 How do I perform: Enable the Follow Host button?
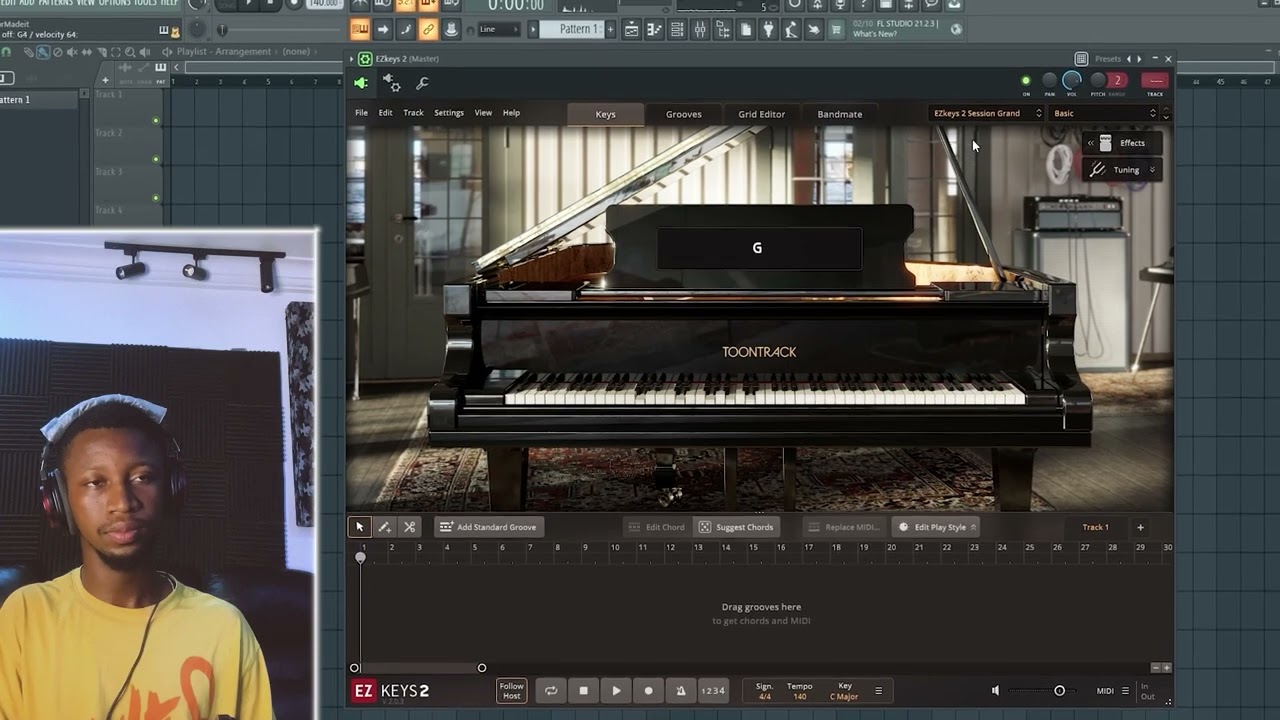click(x=511, y=691)
